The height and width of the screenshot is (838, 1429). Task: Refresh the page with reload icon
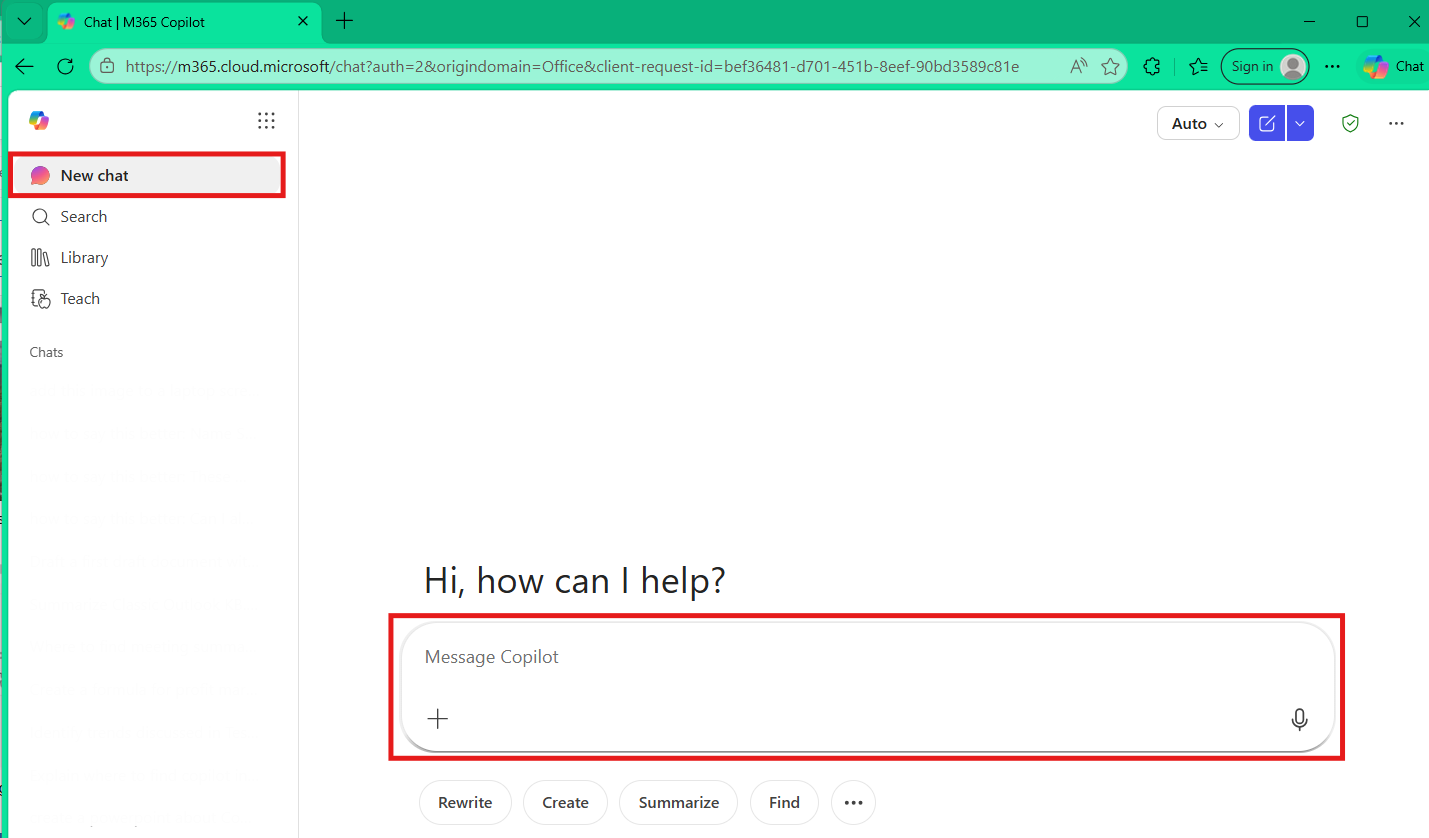tap(66, 66)
